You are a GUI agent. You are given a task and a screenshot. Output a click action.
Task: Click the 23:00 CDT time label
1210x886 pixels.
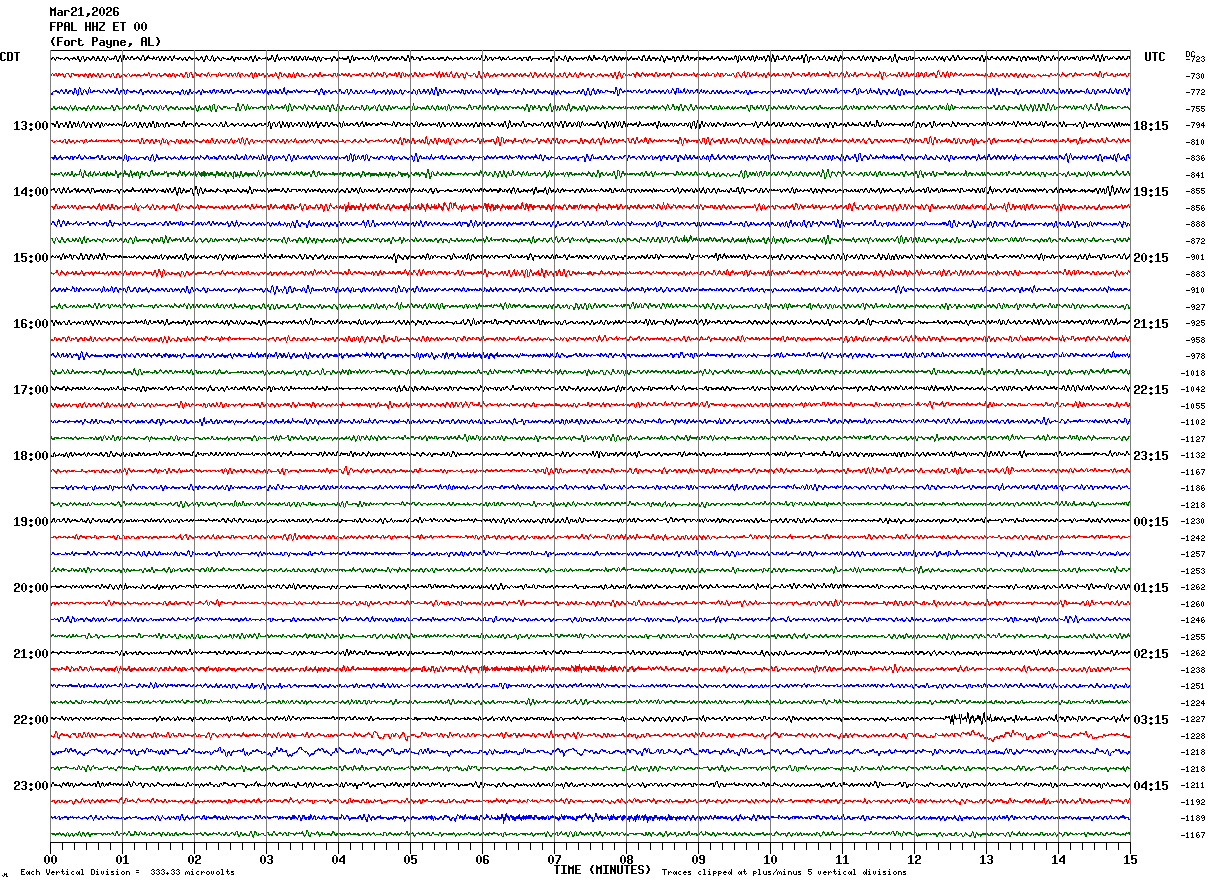click(x=30, y=786)
